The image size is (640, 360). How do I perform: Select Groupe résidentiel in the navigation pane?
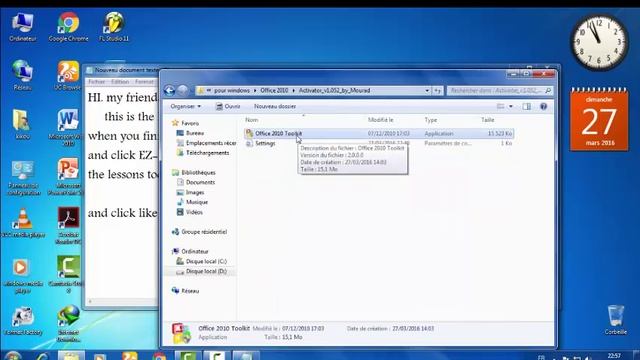199,232
